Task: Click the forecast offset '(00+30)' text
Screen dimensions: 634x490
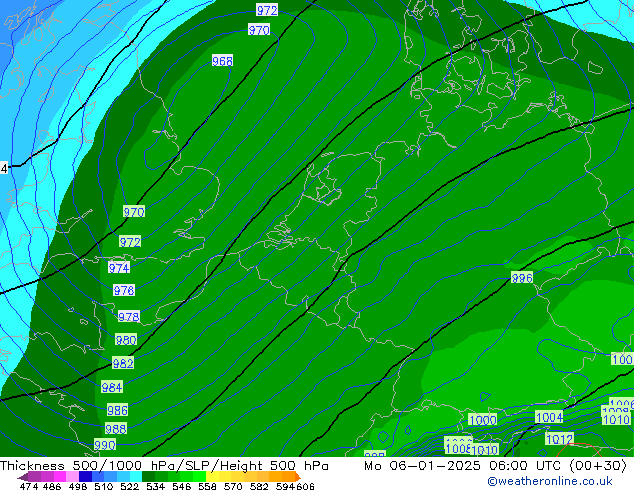Action: click(x=598, y=466)
